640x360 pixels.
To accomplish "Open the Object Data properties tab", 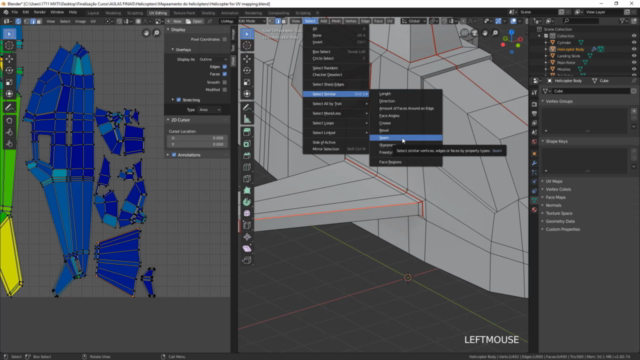I will click(534, 200).
